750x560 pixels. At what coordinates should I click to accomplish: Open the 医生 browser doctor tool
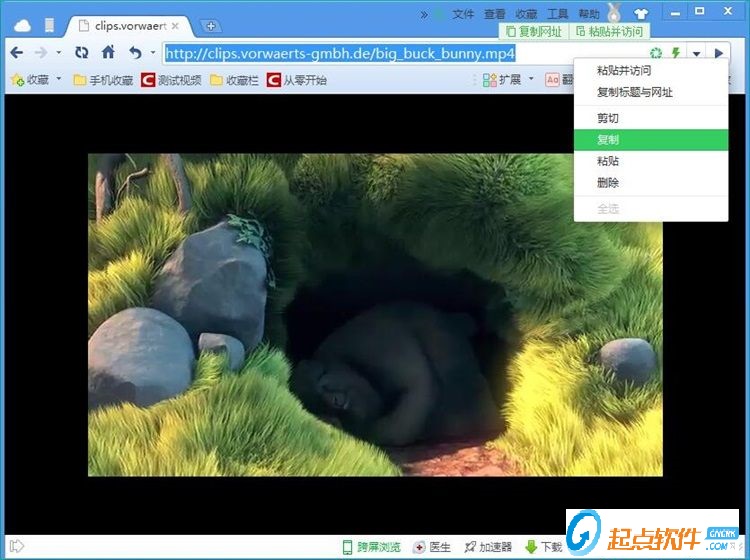pos(432,547)
